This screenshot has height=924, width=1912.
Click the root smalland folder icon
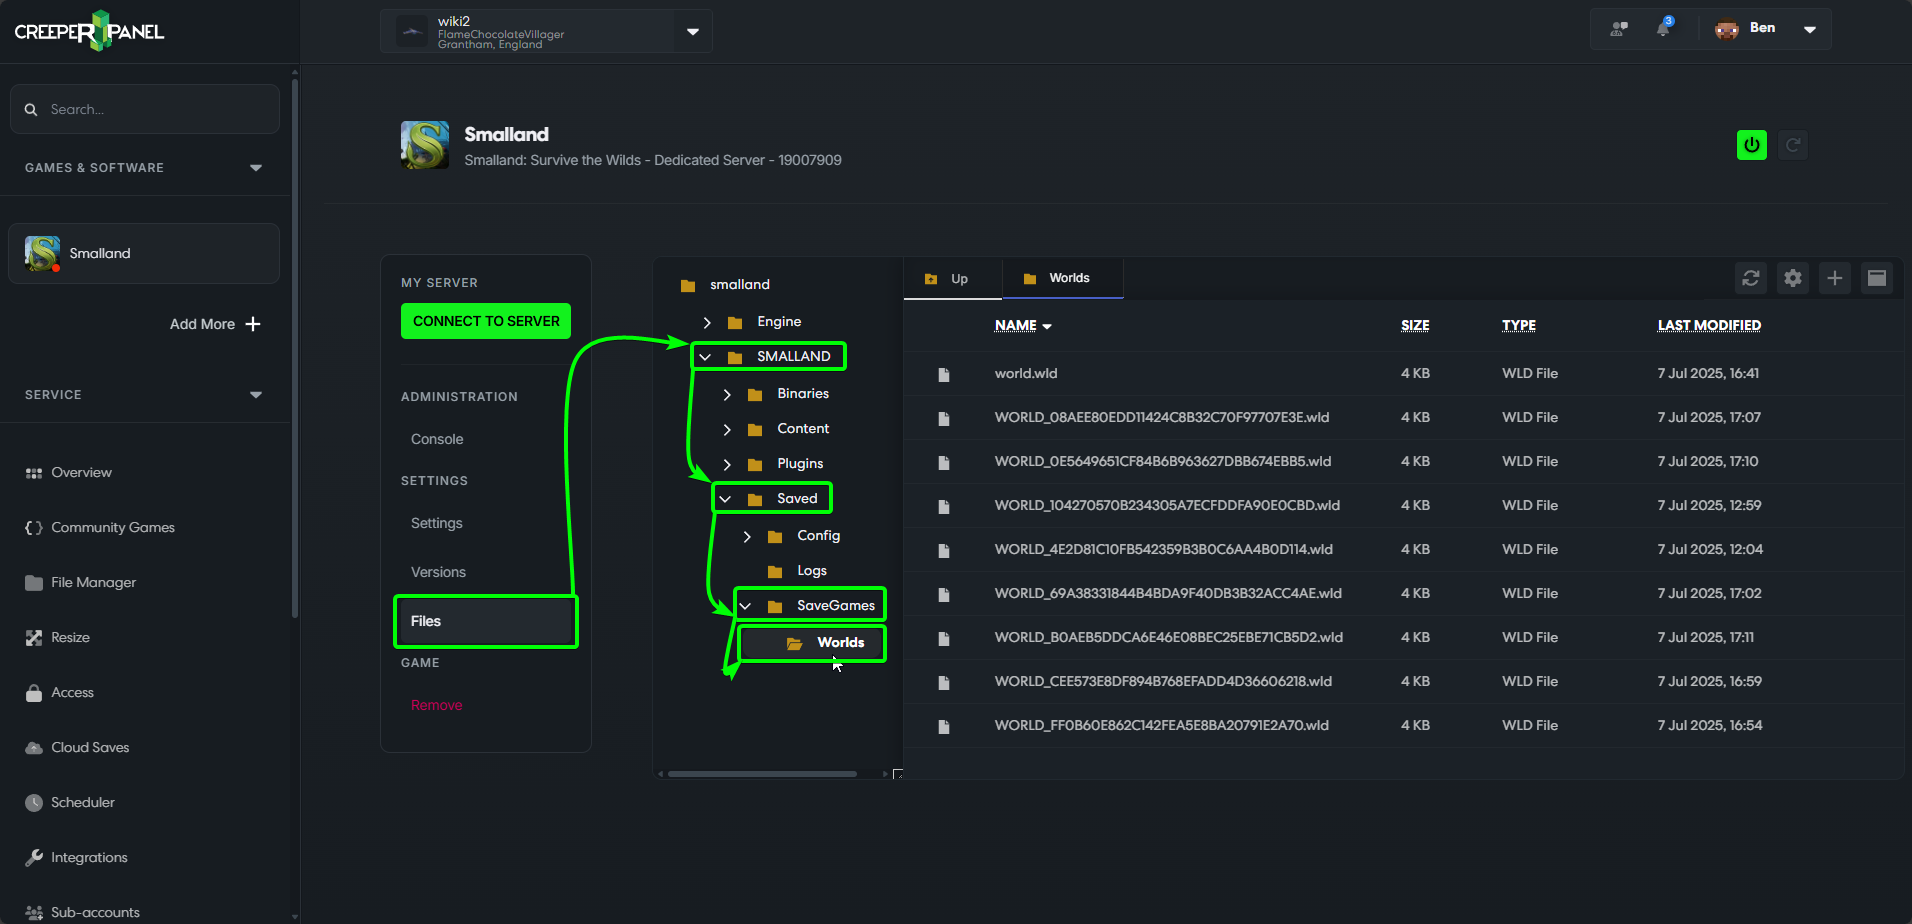688,285
